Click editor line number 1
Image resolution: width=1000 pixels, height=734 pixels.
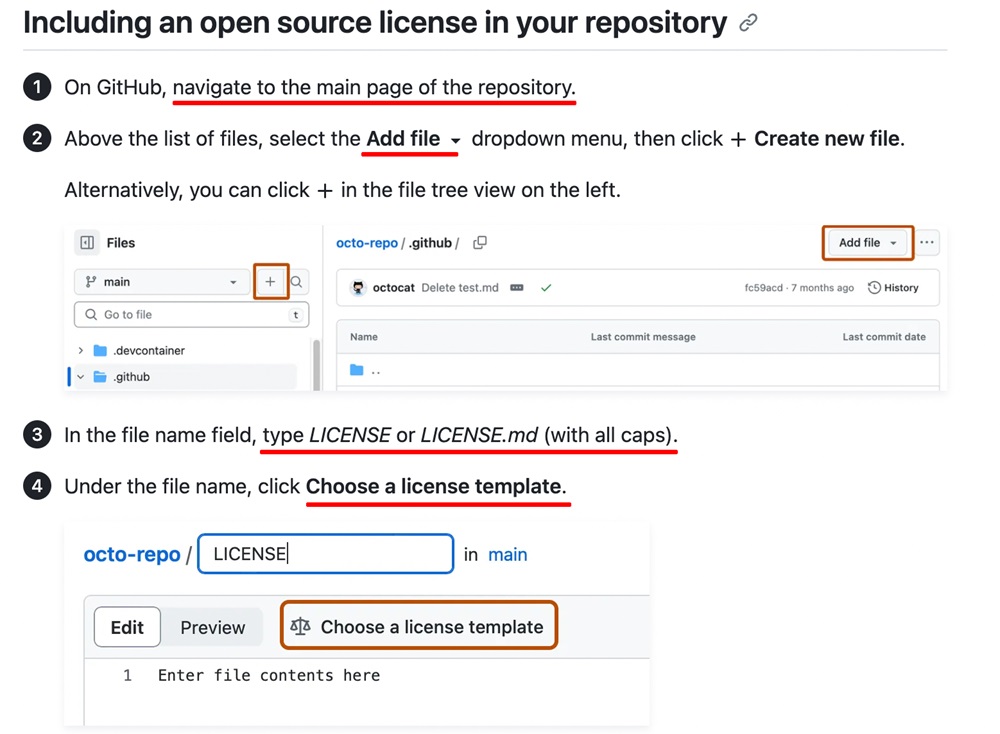coord(128,675)
